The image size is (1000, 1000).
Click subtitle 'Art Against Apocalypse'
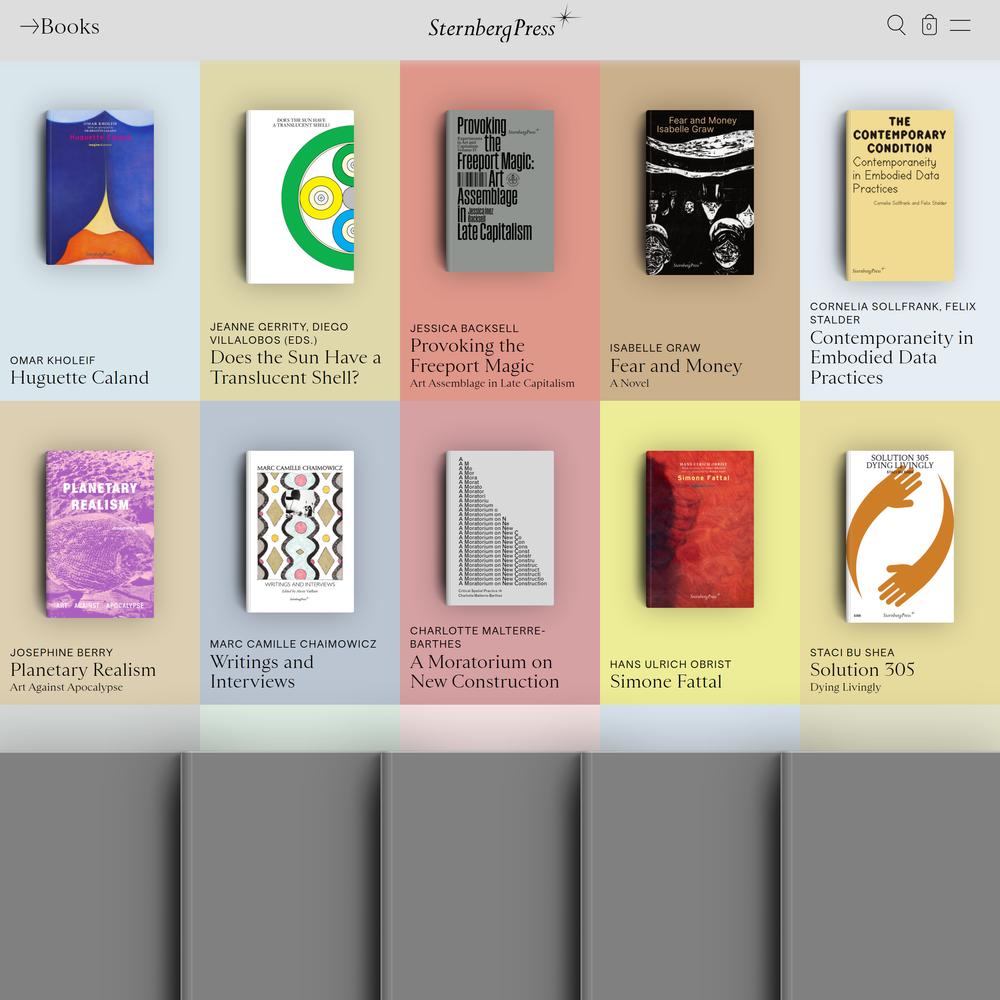pos(66,687)
